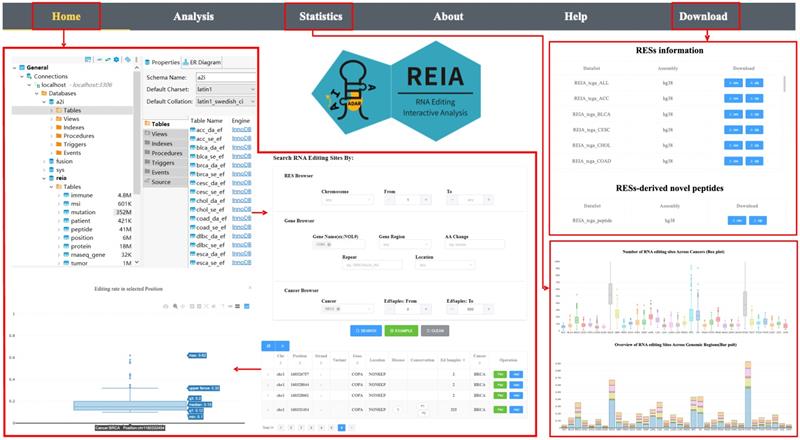Open the Download page in navbar
Image resolution: width=800 pixels, height=440 pixels.
coord(703,16)
